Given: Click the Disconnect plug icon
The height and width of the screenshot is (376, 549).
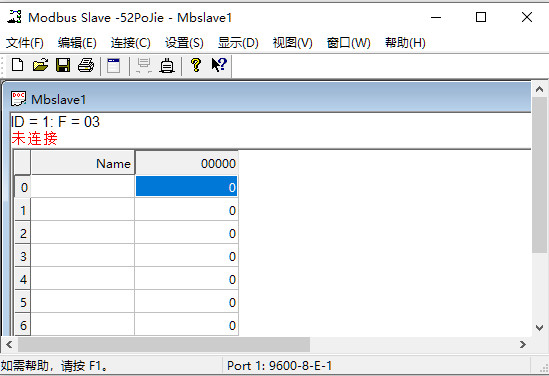Looking at the screenshot, I should [x=167, y=65].
